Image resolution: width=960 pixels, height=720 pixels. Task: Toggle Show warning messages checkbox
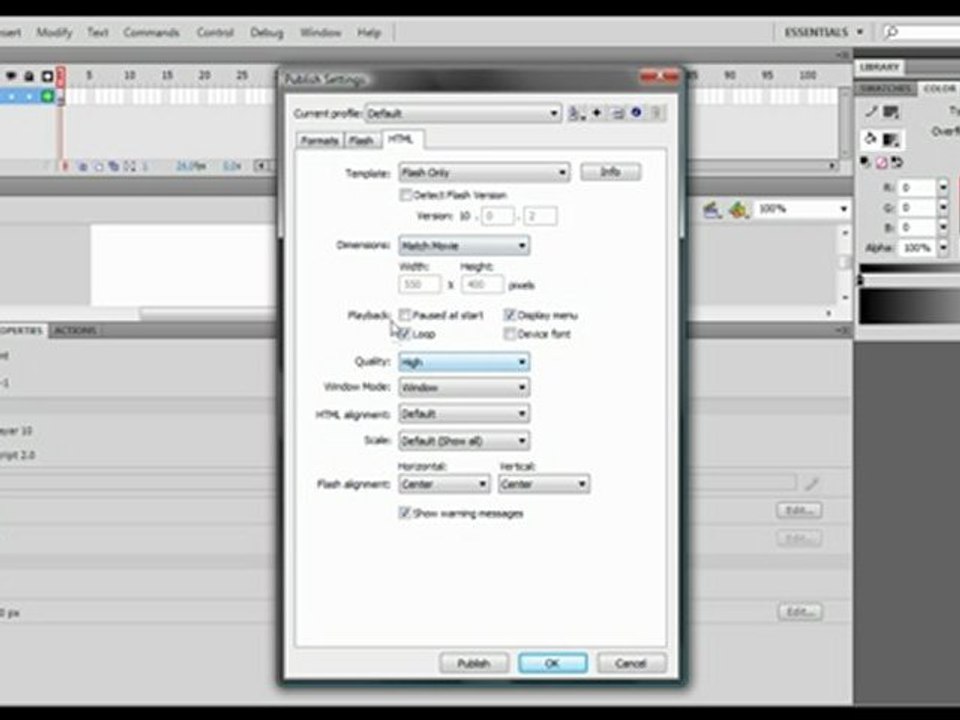pyautogui.click(x=404, y=512)
